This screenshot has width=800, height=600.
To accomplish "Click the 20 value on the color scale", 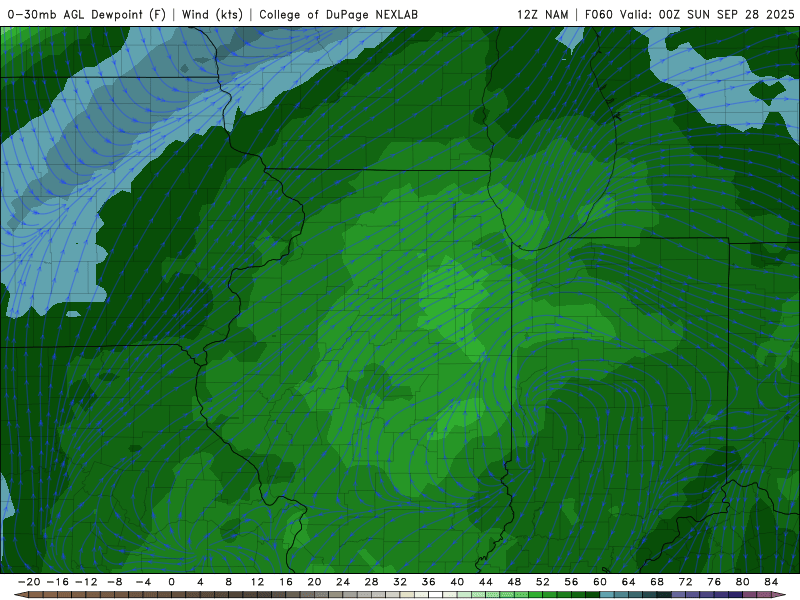I will 314,582.
